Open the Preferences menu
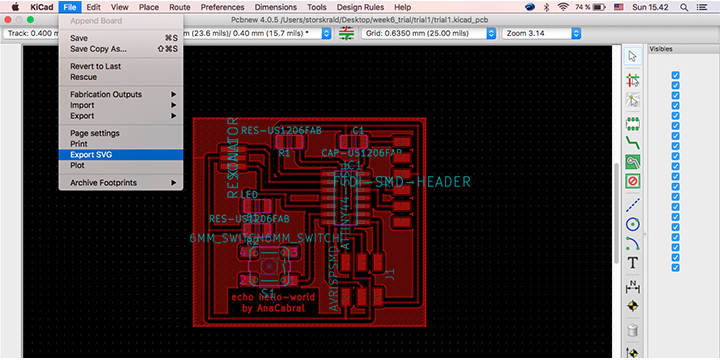 [222, 7]
